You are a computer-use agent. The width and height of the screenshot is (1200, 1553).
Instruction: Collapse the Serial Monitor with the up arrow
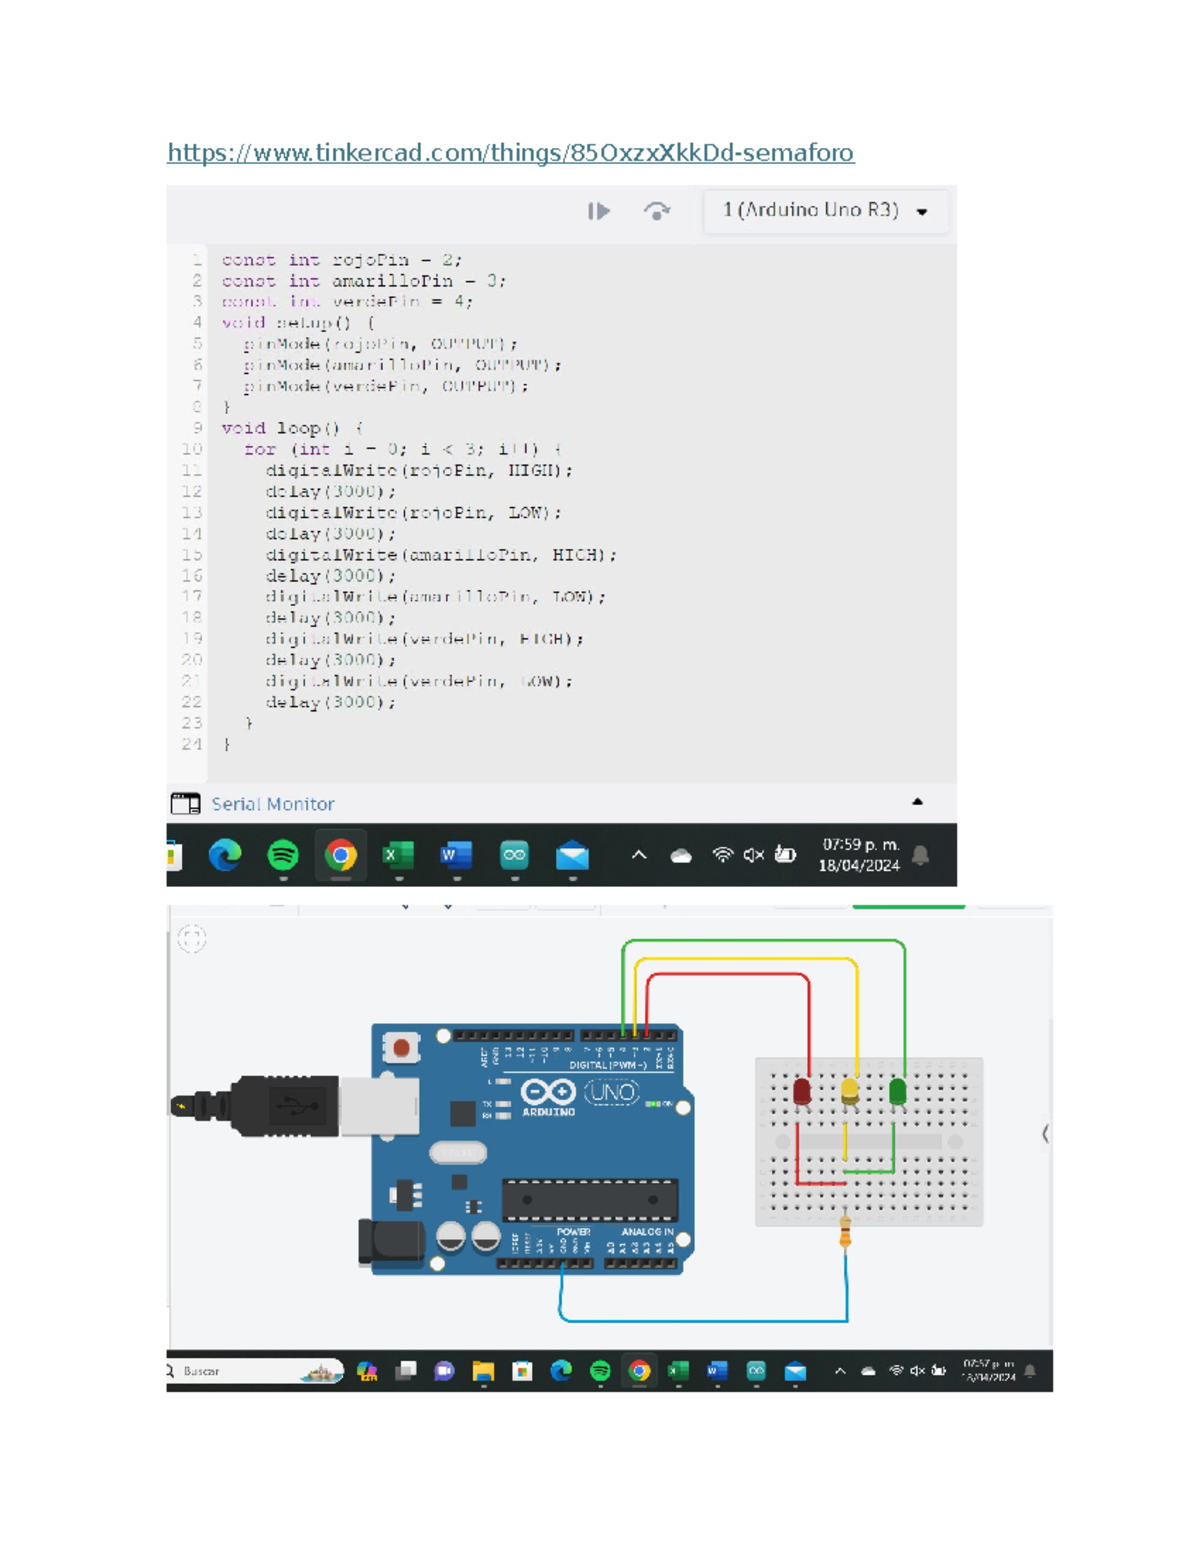tap(917, 801)
